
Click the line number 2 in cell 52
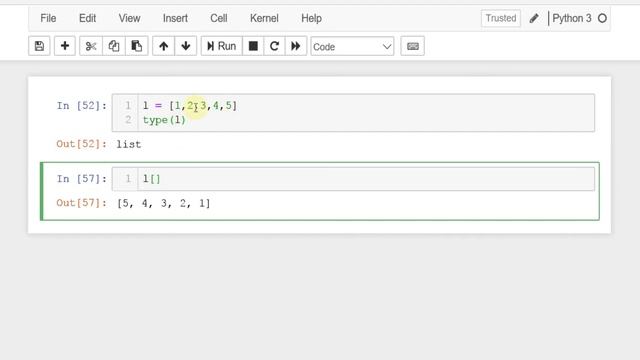coord(128,120)
